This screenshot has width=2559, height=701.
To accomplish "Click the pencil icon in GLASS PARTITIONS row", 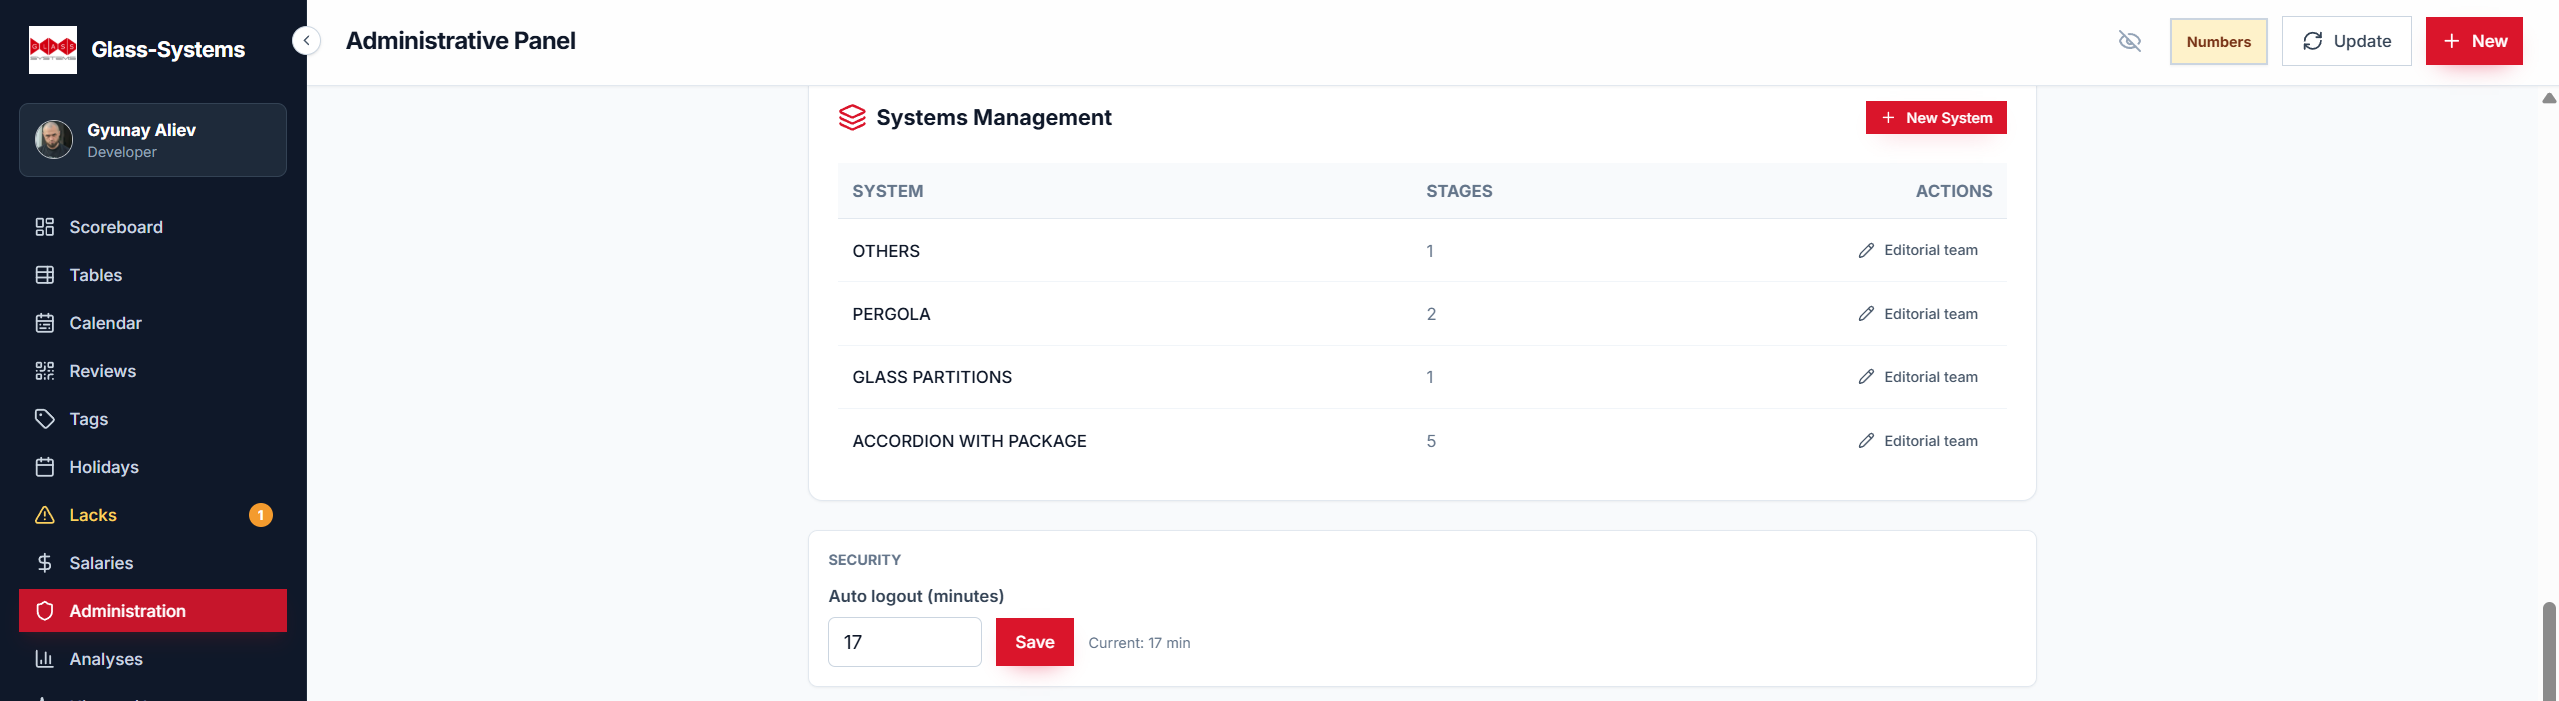I will (1866, 377).
